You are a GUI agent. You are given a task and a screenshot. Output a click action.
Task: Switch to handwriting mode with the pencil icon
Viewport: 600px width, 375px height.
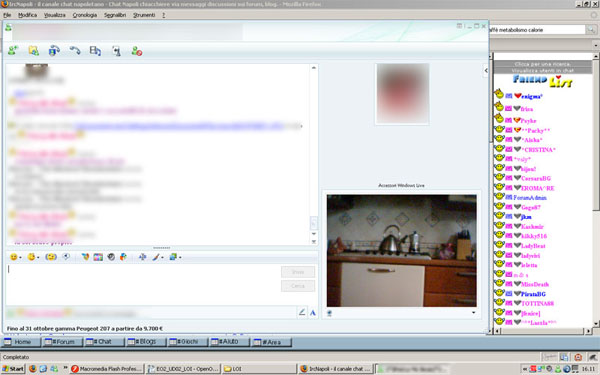(302, 313)
